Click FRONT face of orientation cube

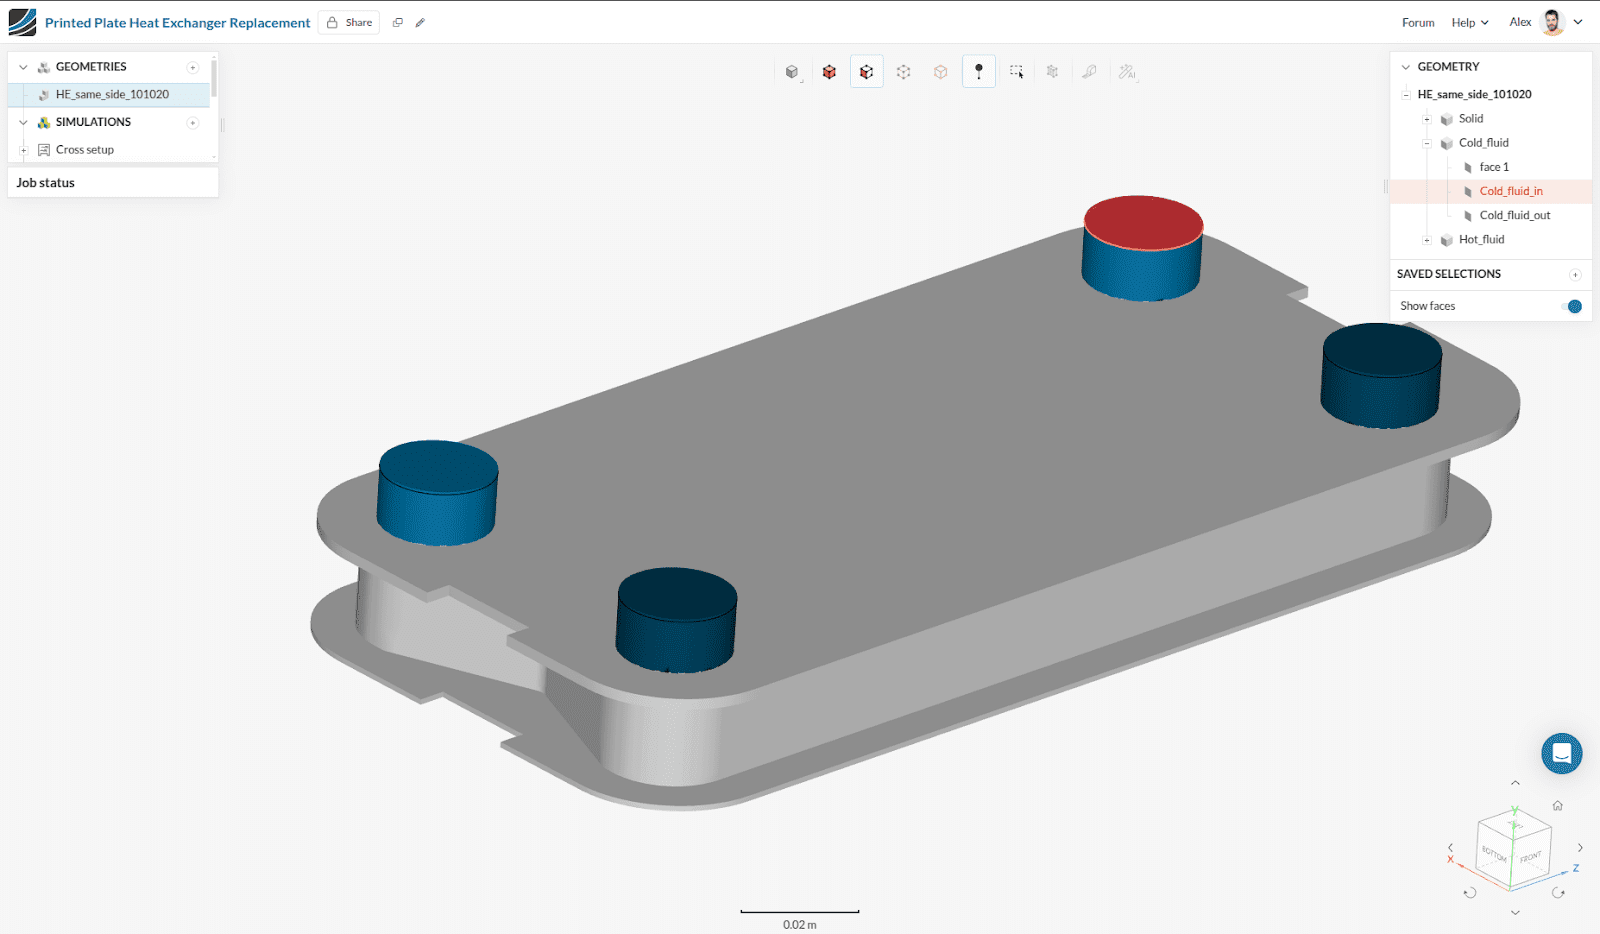(x=1530, y=857)
